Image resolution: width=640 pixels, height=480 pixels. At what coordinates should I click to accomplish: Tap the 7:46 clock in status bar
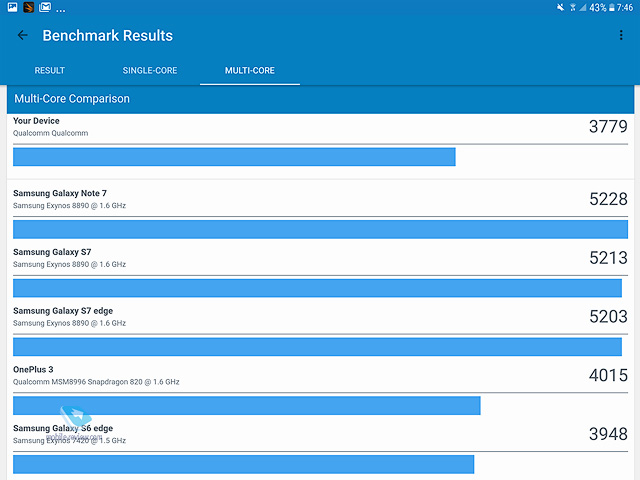625,7
